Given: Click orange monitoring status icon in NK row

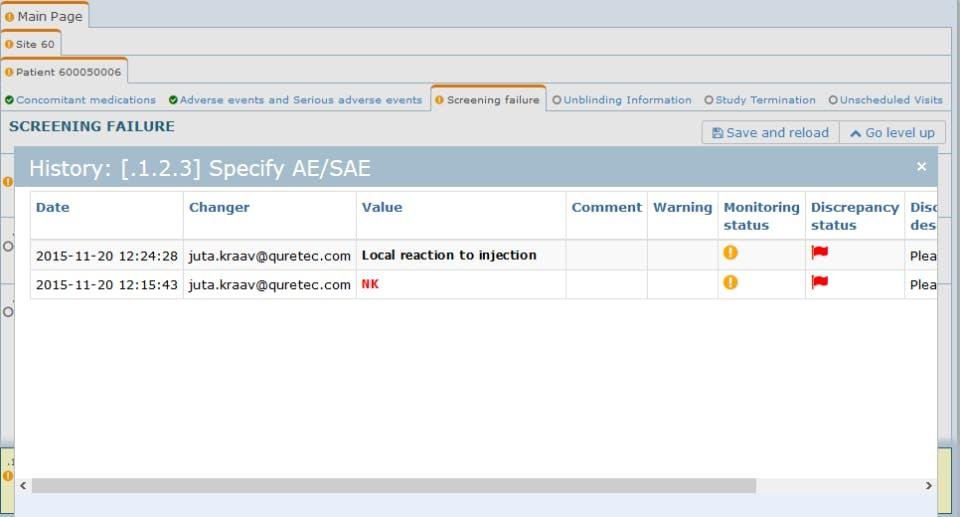Looking at the screenshot, I should [730, 283].
